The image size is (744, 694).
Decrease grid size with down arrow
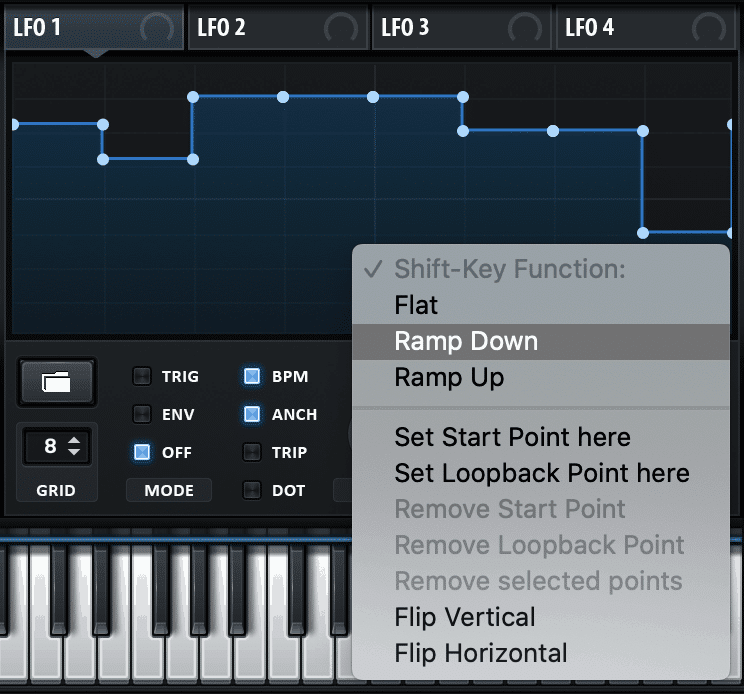74,452
